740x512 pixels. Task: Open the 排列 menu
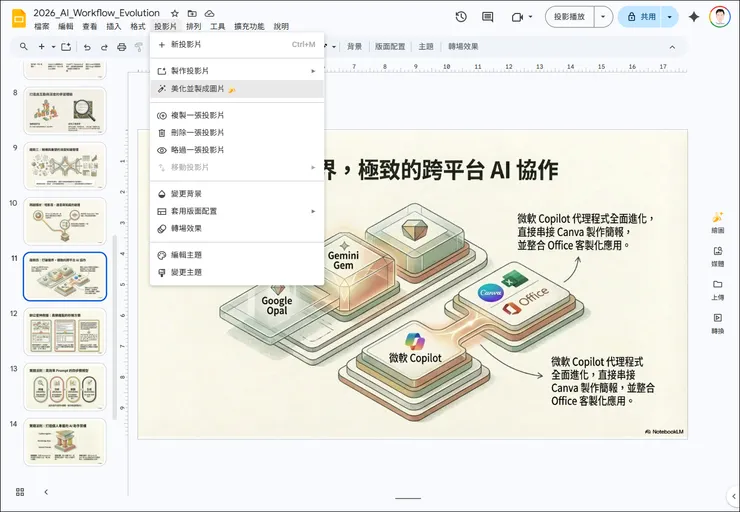pos(193,26)
